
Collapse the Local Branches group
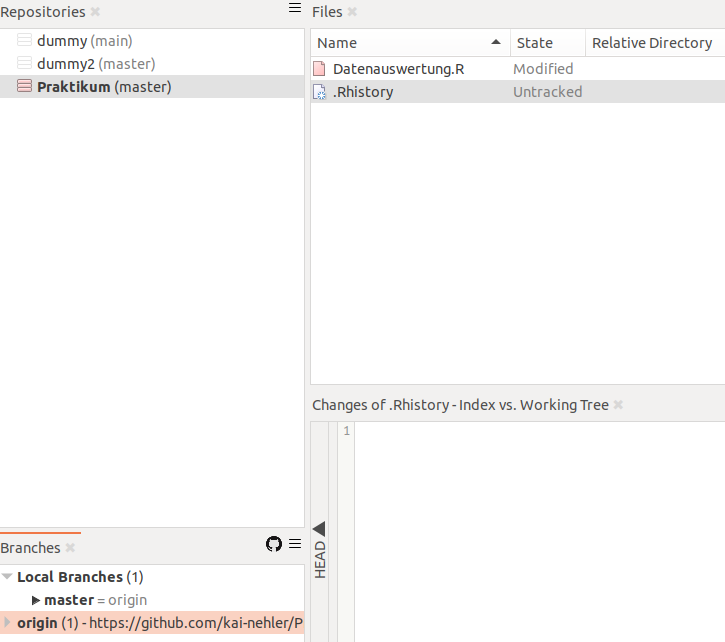(x=7, y=577)
